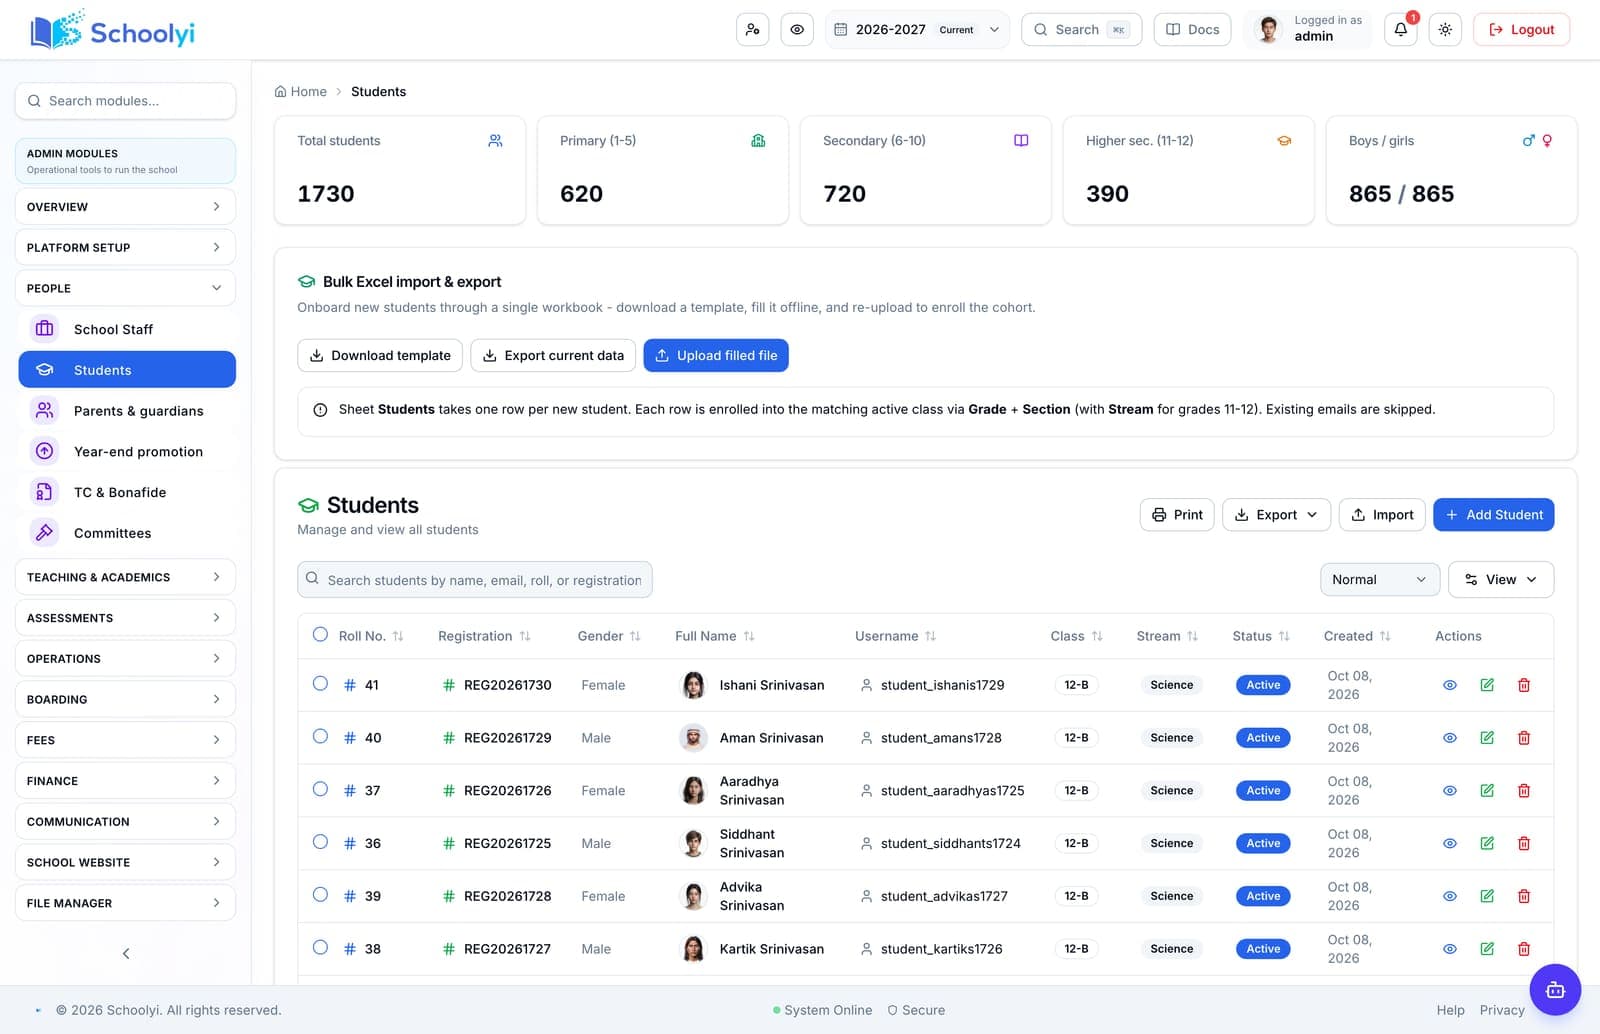Open the Export dropdown in Students panel
The height and width of the screenshot is (1034, 1600).
click(x=1276, y=515)
